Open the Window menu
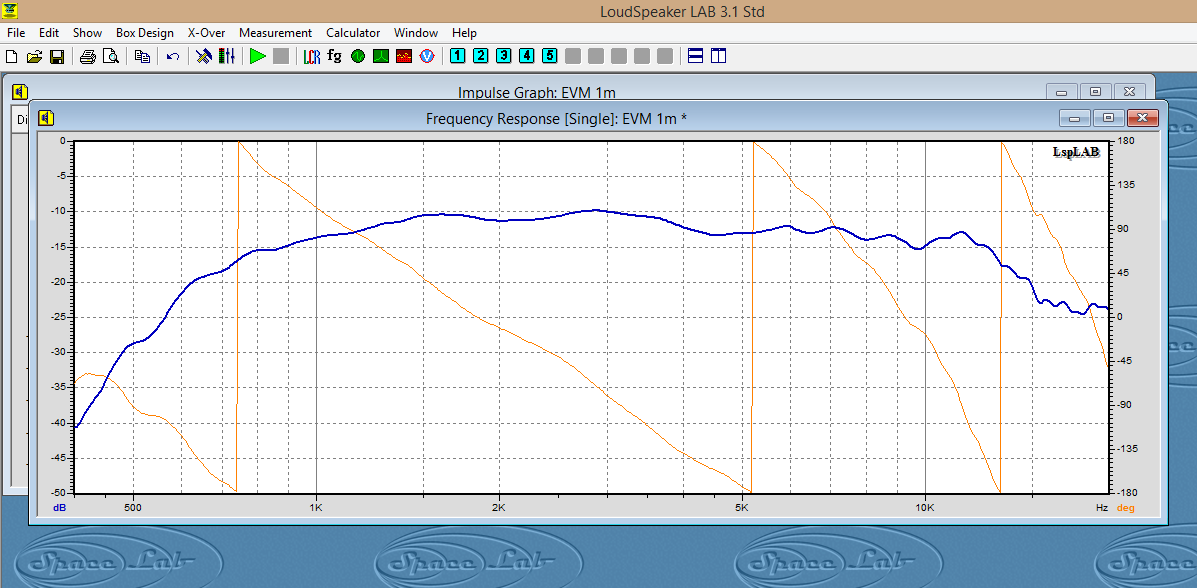Image resolution: width=1197 pixels, height=588 pixels. coord(416,33)
